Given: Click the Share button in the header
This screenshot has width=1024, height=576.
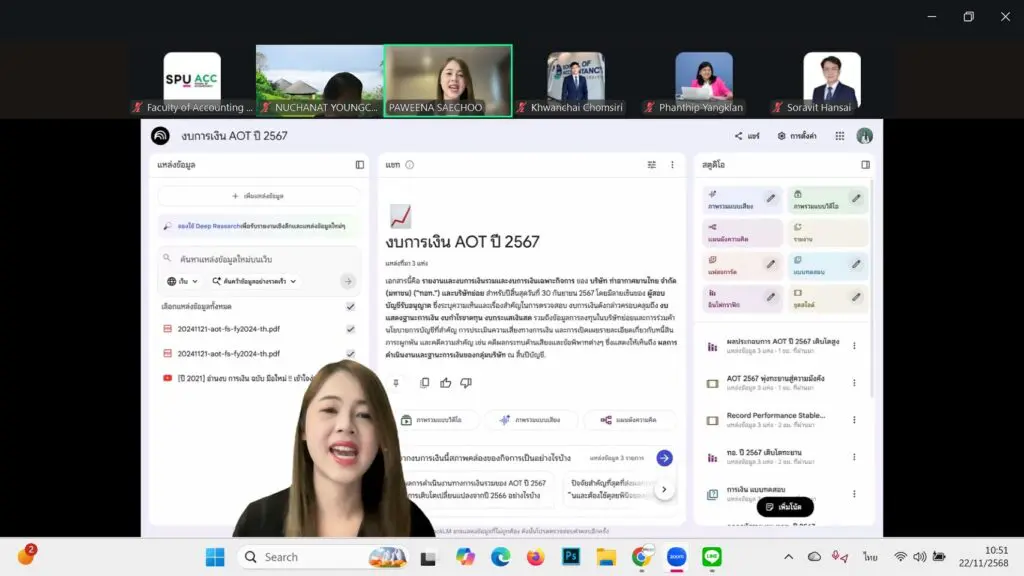Looking at the screenshot, I should [747, 136].
